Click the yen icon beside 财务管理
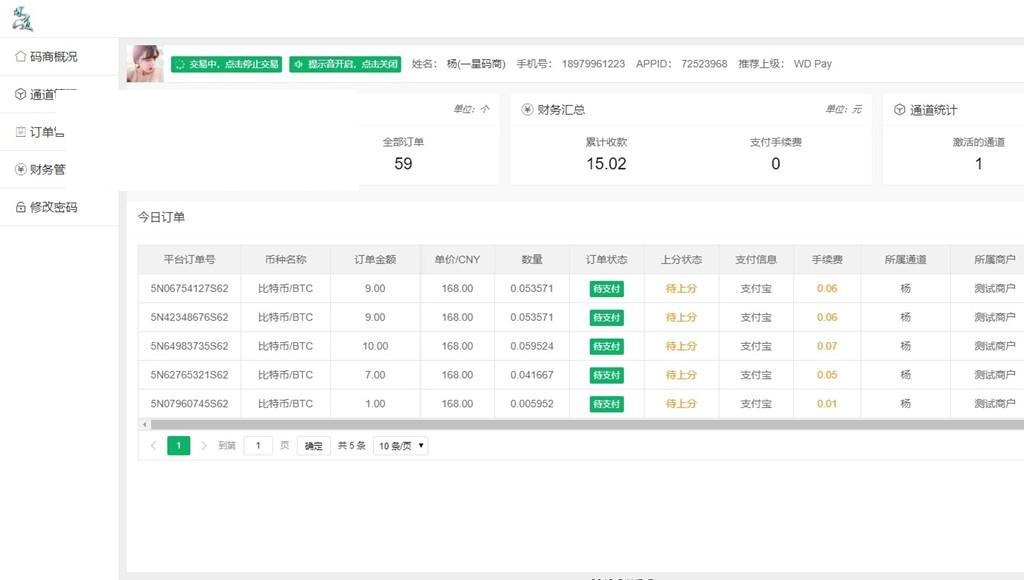The height and width of the screenshot is (580, 1024). [x=20, y=170]
